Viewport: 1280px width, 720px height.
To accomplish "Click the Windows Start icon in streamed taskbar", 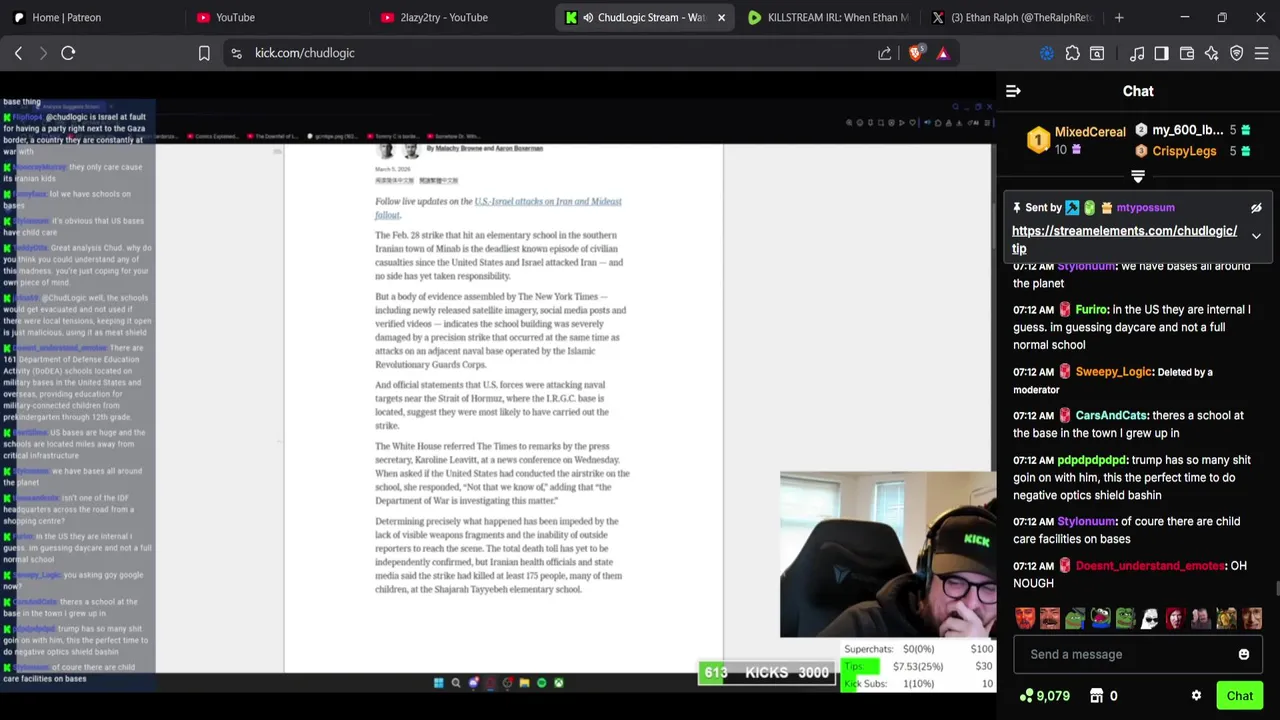I will pos(438,683).
